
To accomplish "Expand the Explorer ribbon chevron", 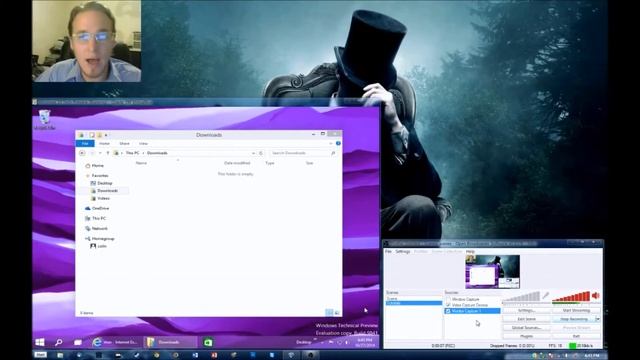I will (331, 143).
